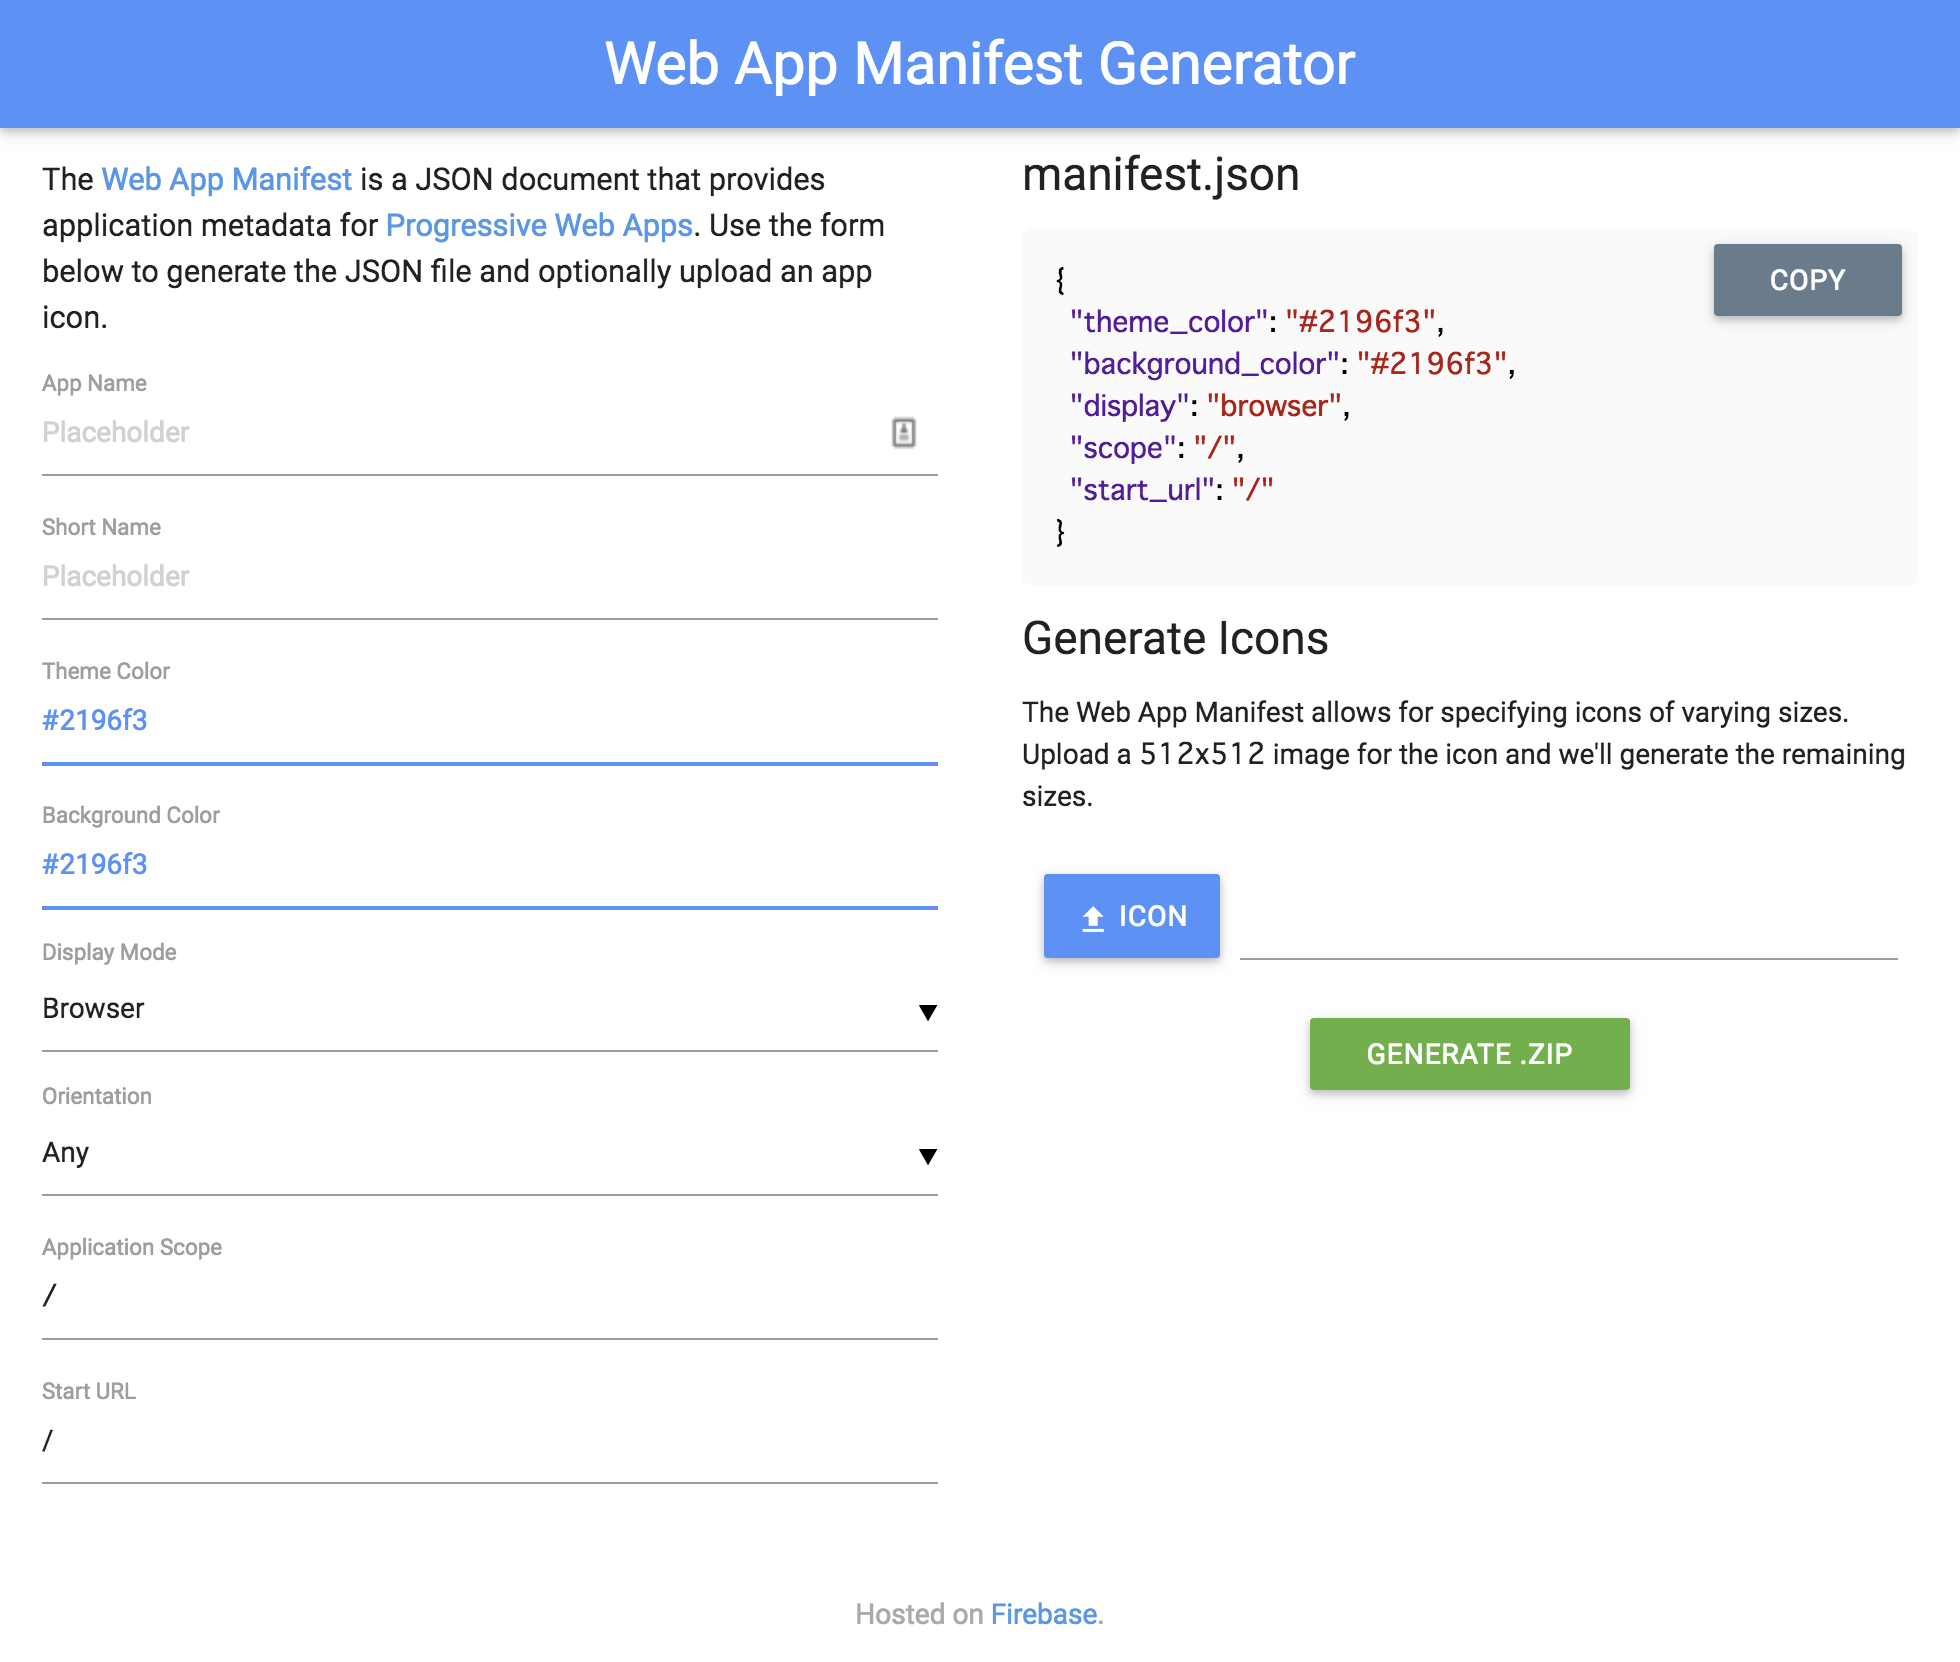Click the Start URL input field
This screenshot has width=1960, height=1662.
[400, 1439]
